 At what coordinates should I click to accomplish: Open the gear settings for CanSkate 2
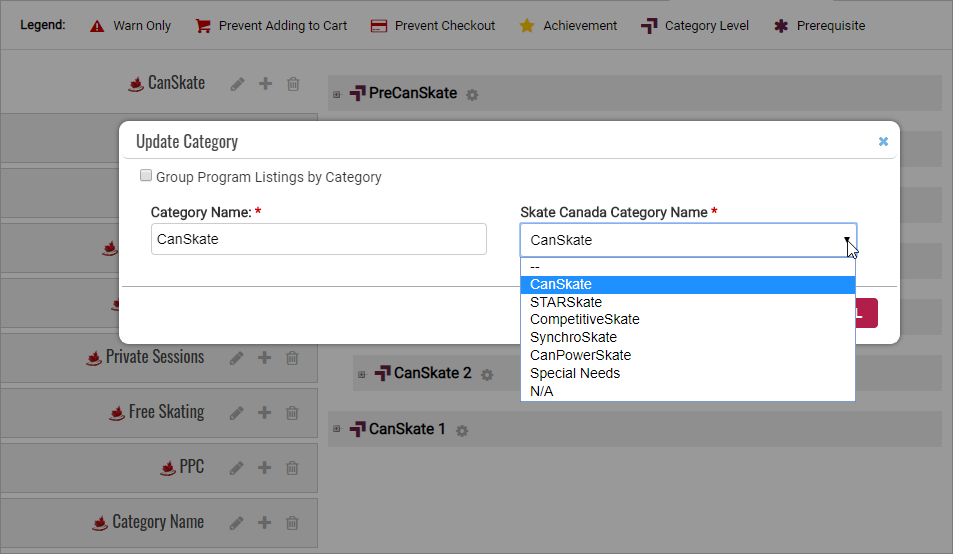pos(487,375)
